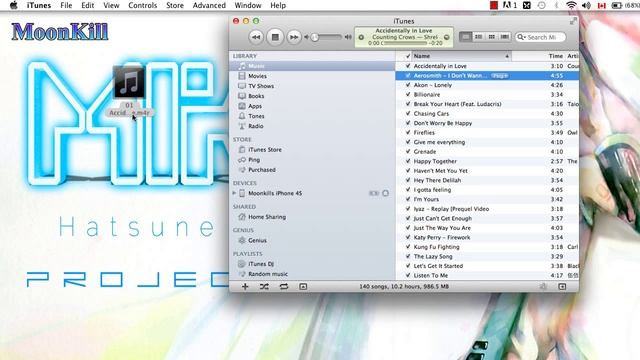Open the View menu
Screen dimensions: 640x360
coord(111,5)
